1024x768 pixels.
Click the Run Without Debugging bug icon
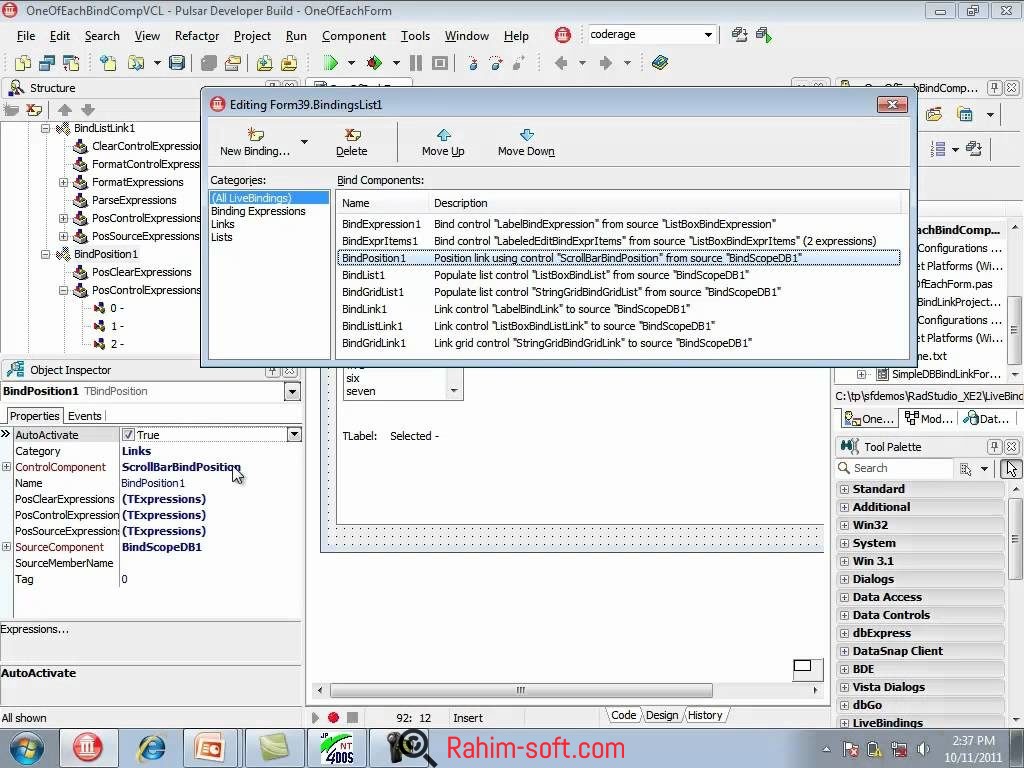(x=374, y=63)
